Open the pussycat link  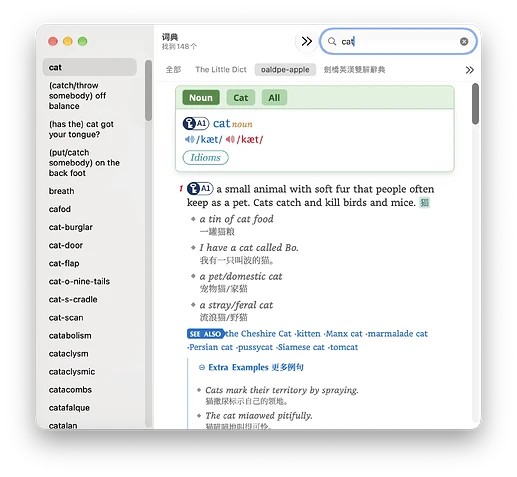(x=255, y=347)
